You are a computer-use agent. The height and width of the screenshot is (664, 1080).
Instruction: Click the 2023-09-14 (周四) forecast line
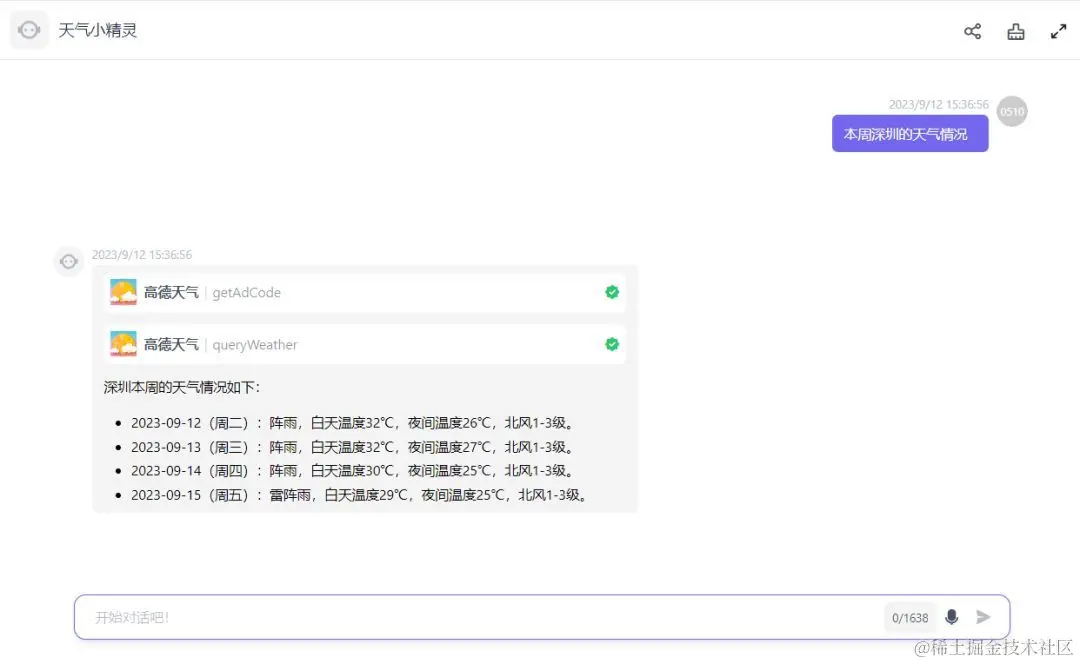351,470
